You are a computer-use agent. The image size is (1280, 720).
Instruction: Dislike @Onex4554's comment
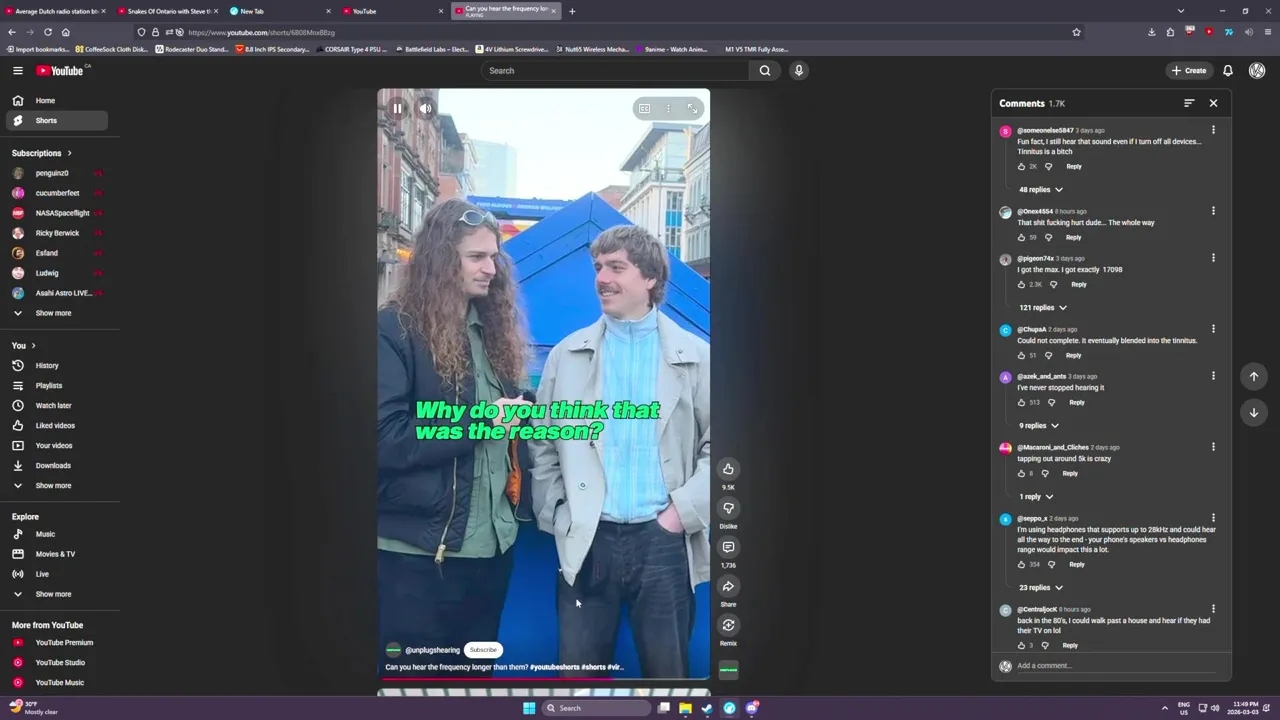pos(1048,238)
